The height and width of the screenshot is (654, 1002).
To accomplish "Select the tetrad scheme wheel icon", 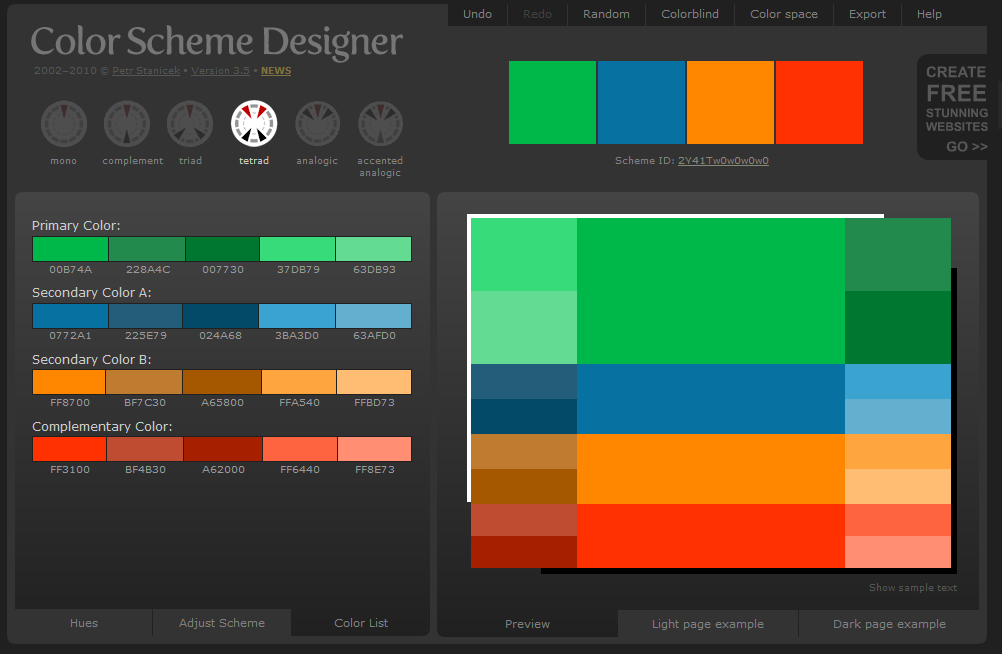I will [x=254, y=123].
